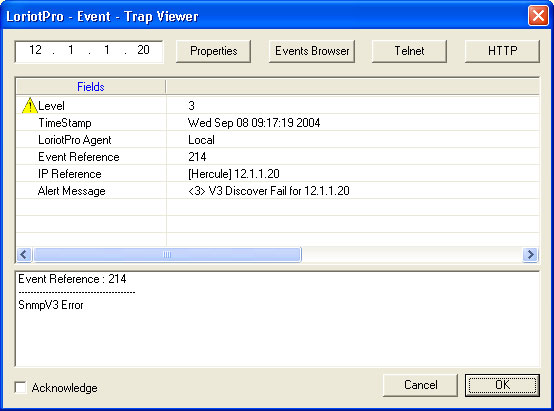Click the timestamp value Wed Sep 08 09:17:19 2004
Image resolution: width=554 pixels, height=411 pixels.
[254, 123]
